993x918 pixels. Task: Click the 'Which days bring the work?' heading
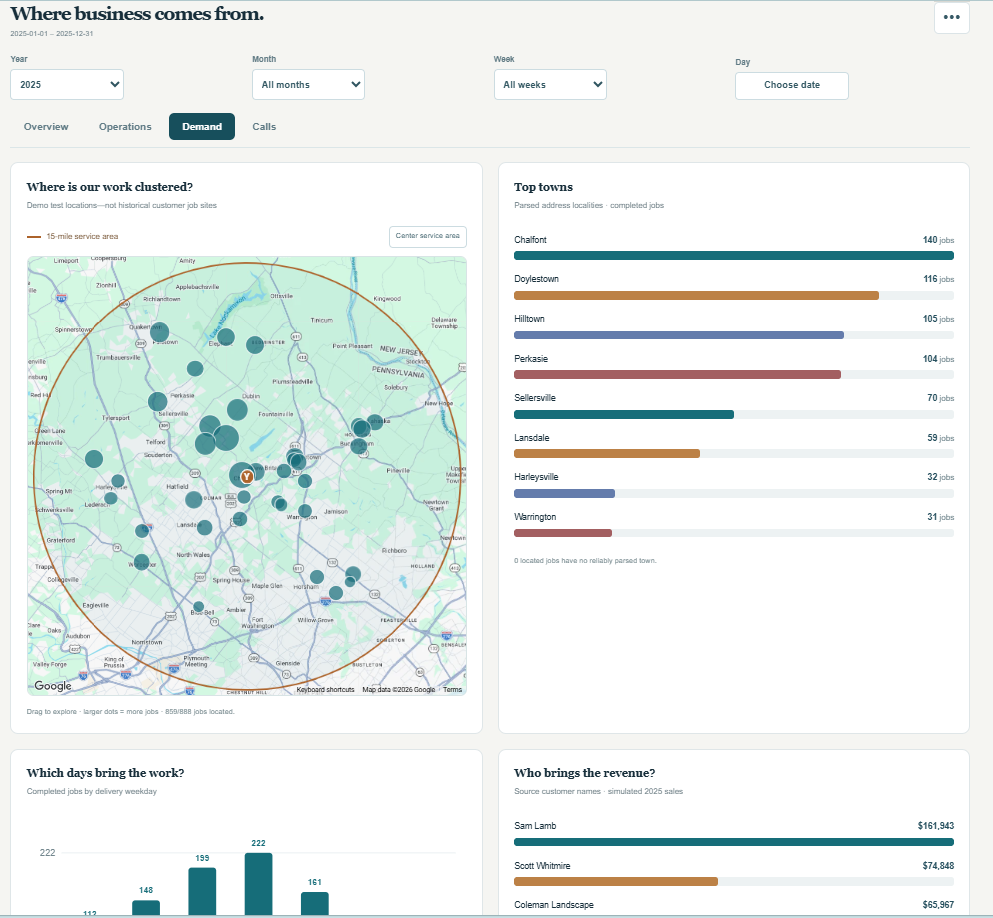tap(105, 773)
